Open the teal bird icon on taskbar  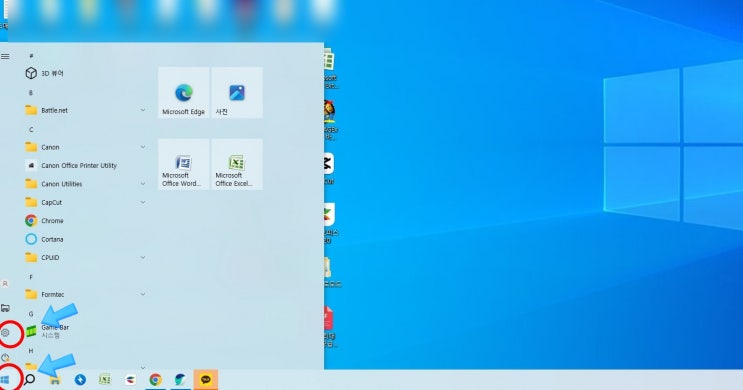[x=180, y=380]
